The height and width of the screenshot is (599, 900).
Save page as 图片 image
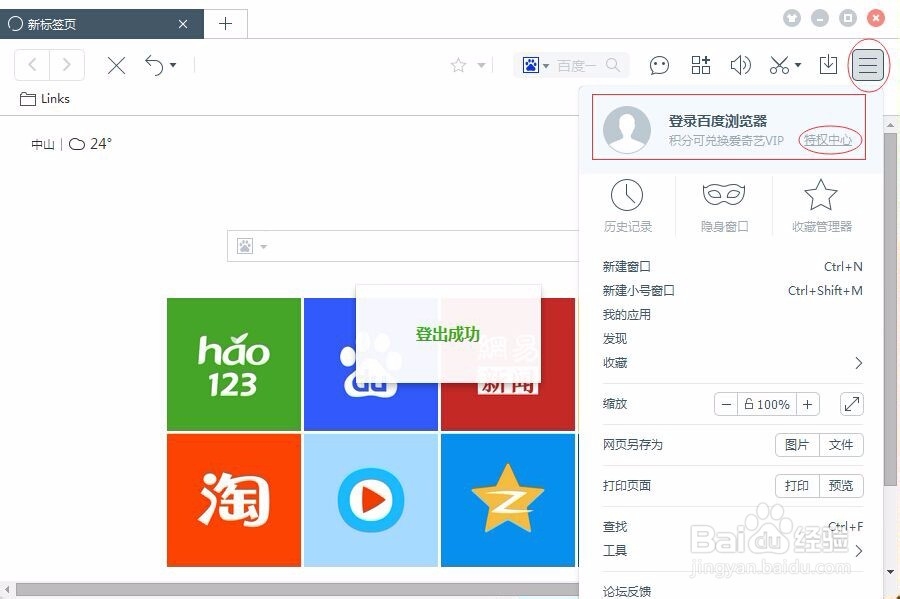pyautogui.click(x=797, y=444)
